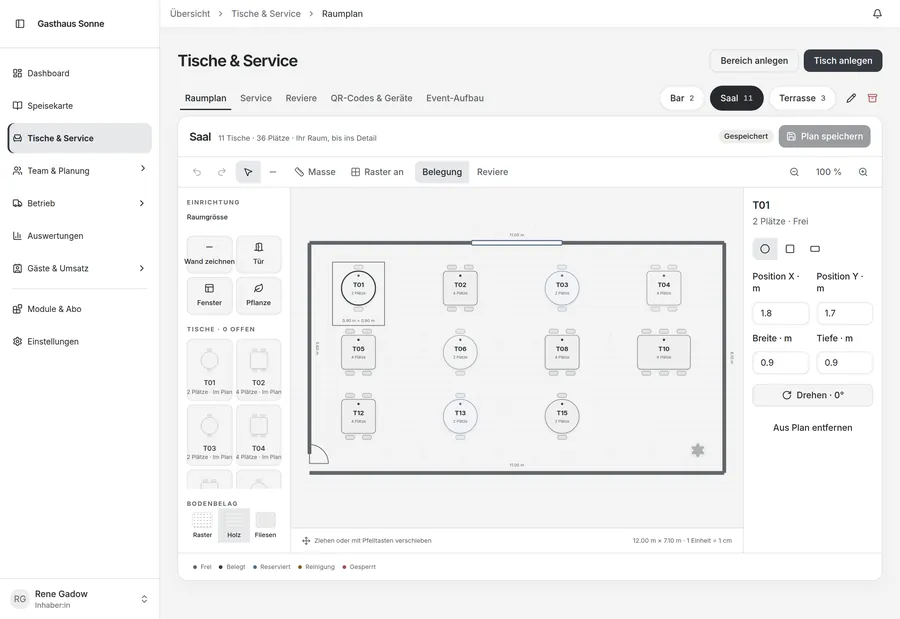Activate the Wand zeichnen tool

pyautogui.click(x=210, y=254)
